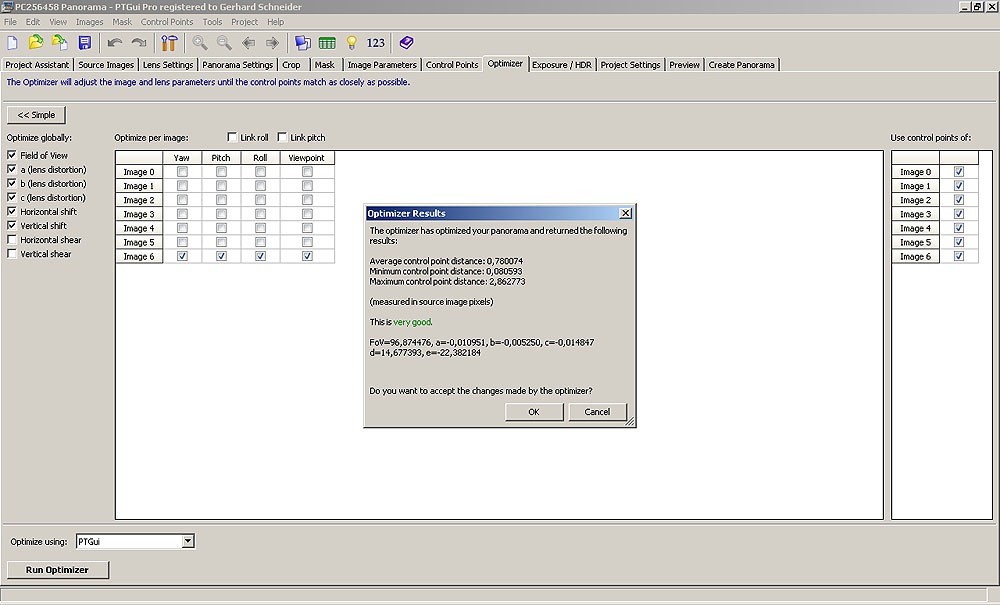Click the Run Optimizer button
This screenshot has height=605, width=1000.
[x=57, y=570]
